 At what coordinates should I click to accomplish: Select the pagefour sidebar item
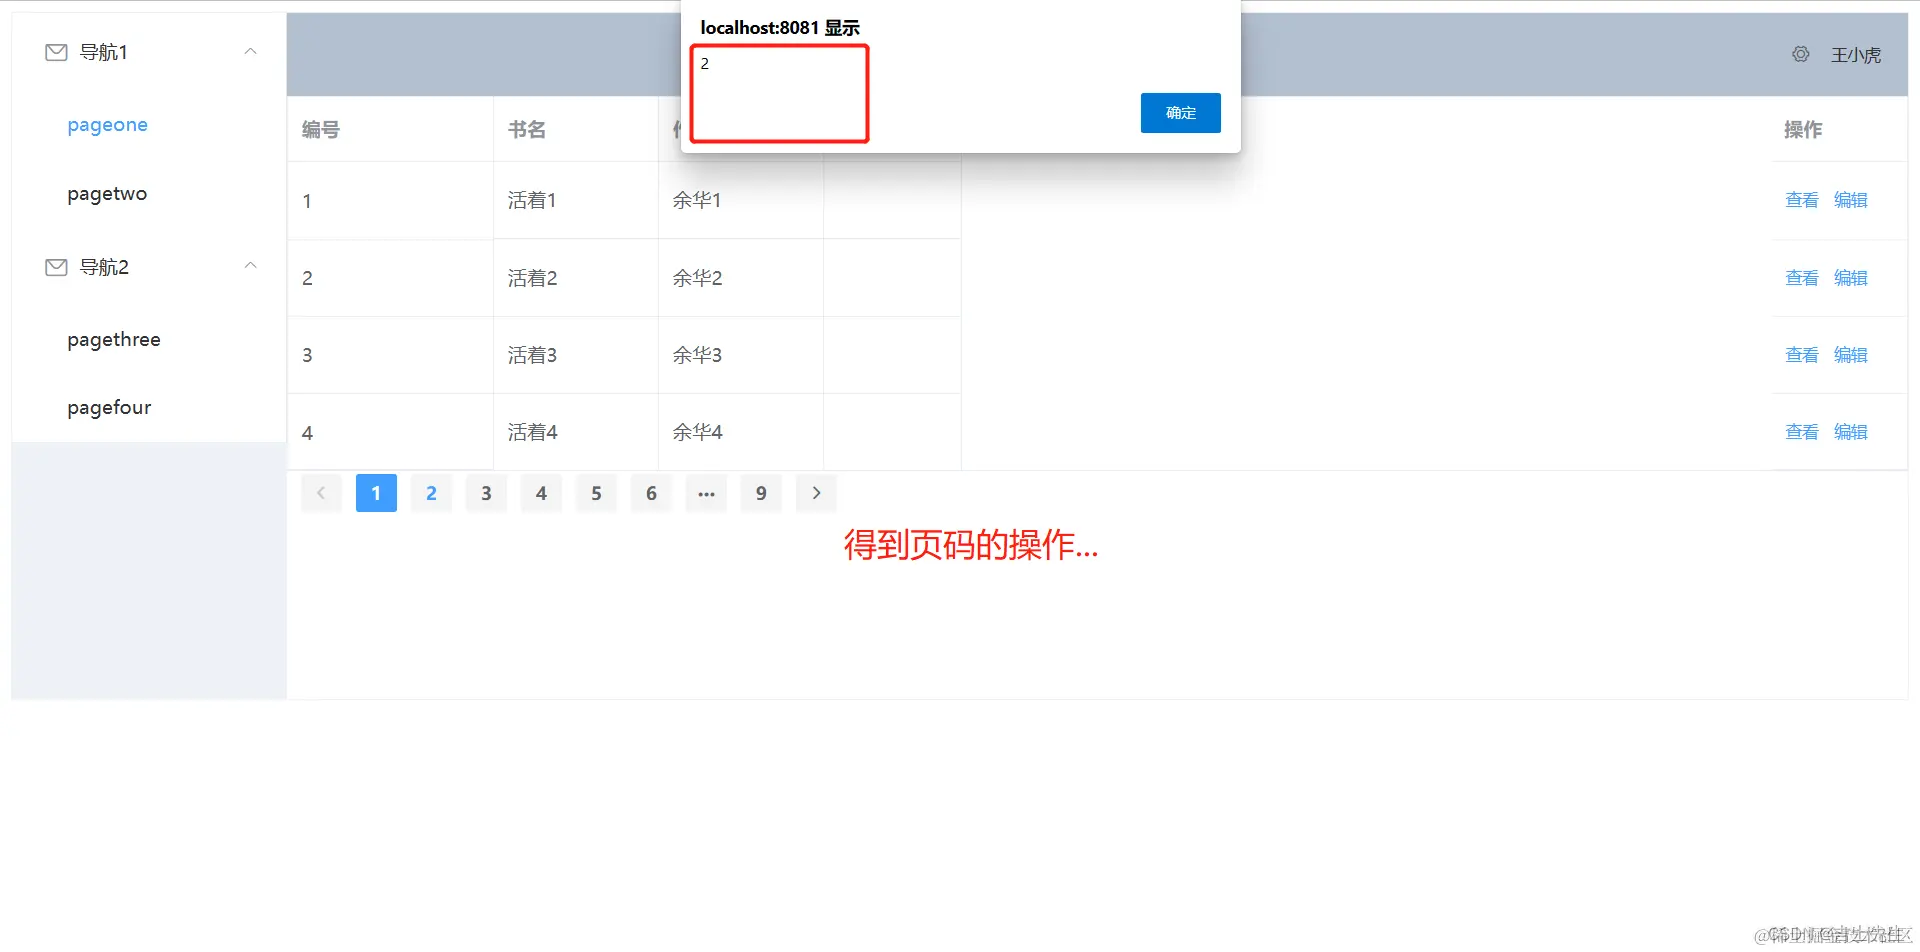[x=108, y=407]
